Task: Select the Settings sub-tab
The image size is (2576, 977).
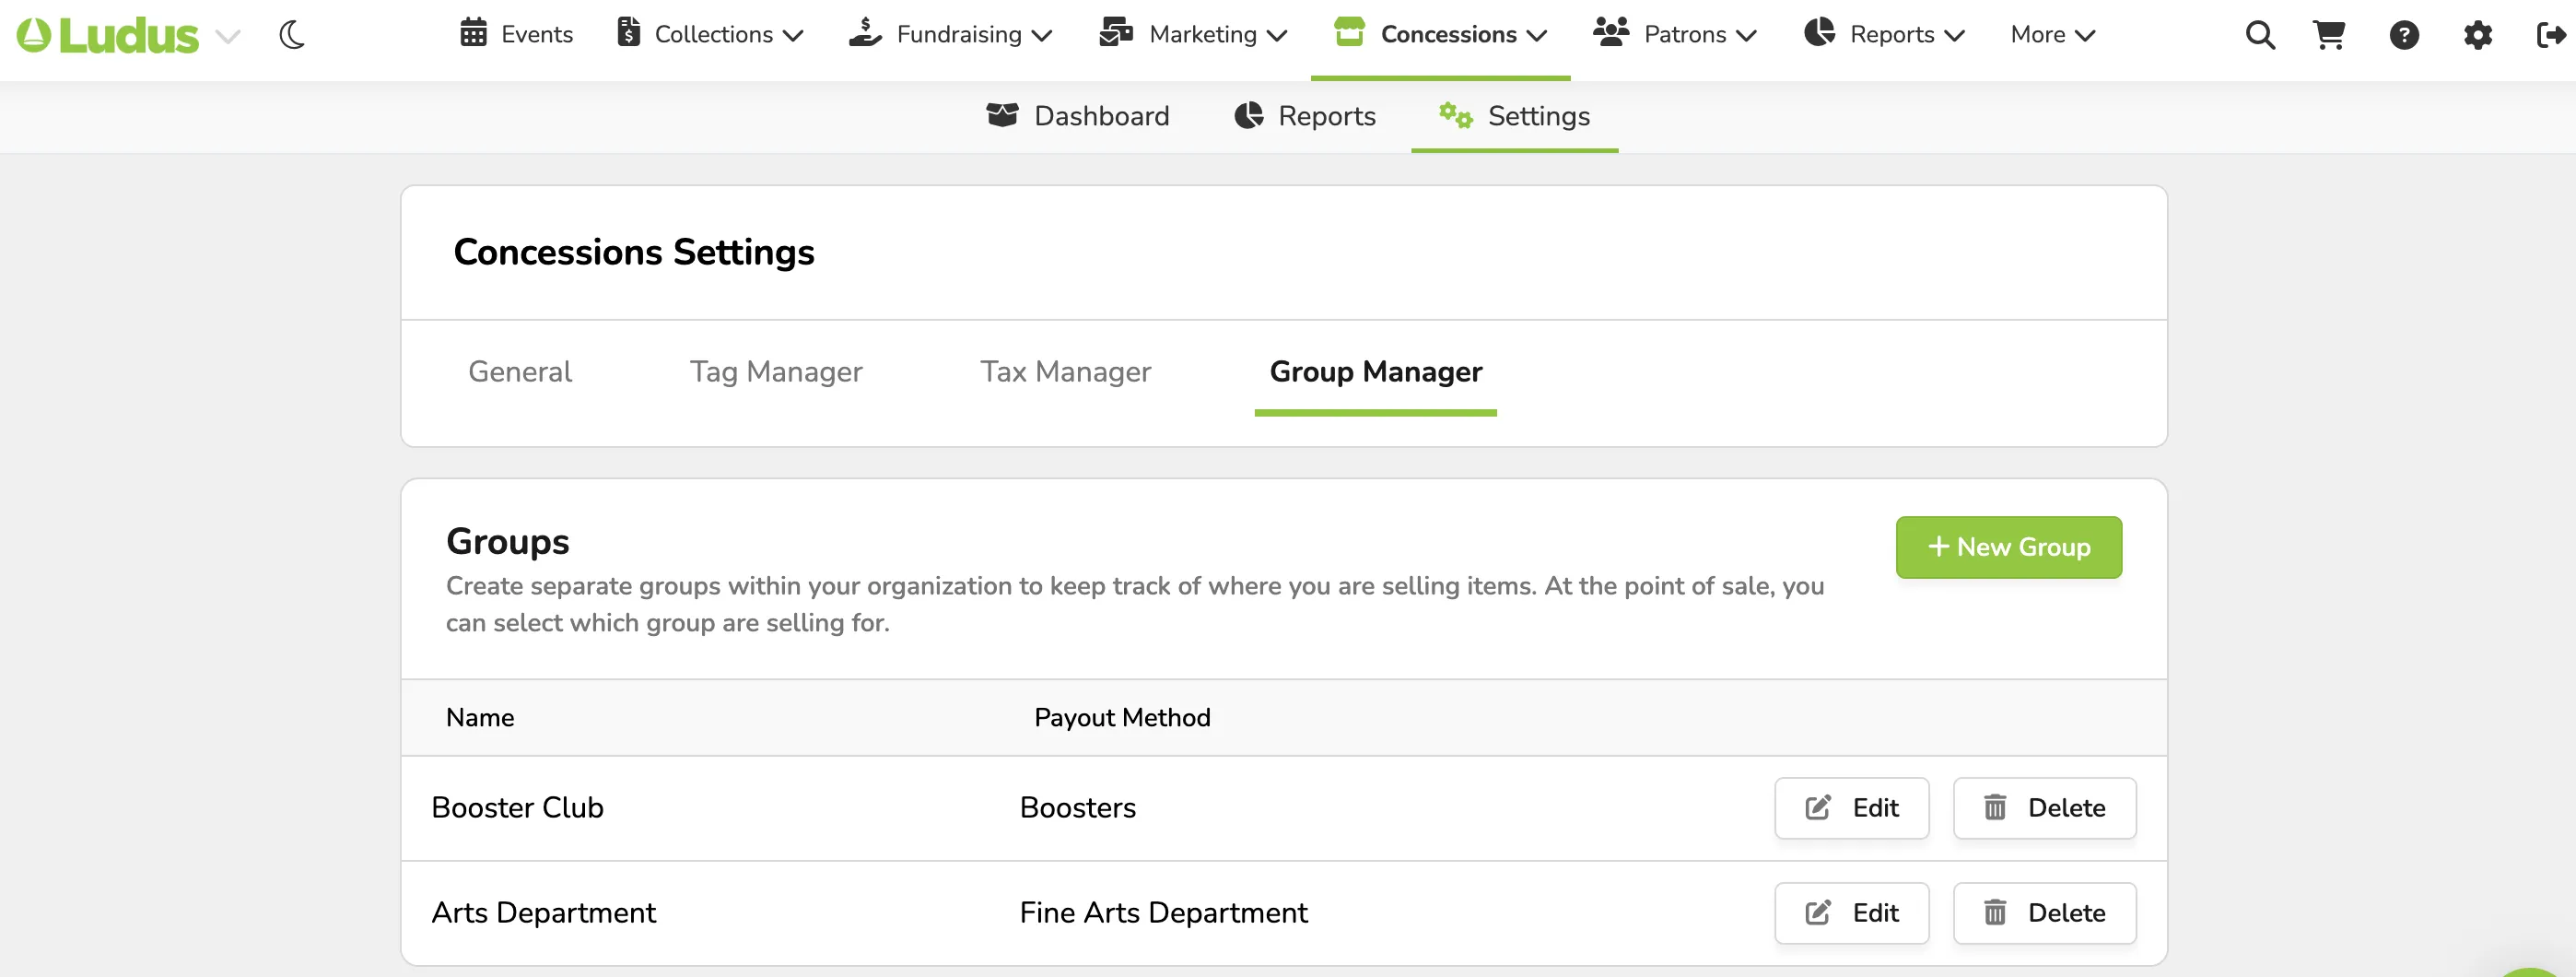Action: [1514, 116]
